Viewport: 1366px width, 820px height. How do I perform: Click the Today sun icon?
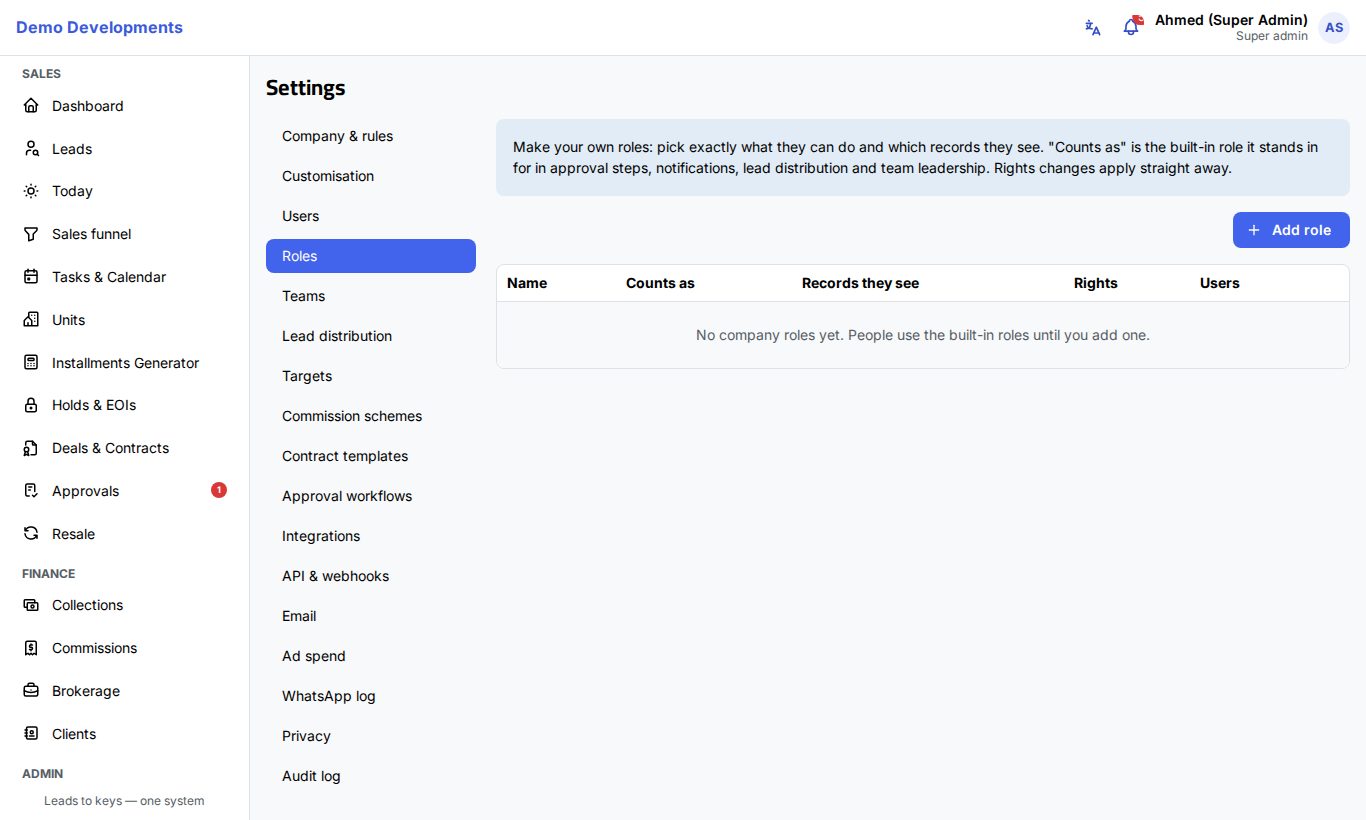tap(31, 191)
